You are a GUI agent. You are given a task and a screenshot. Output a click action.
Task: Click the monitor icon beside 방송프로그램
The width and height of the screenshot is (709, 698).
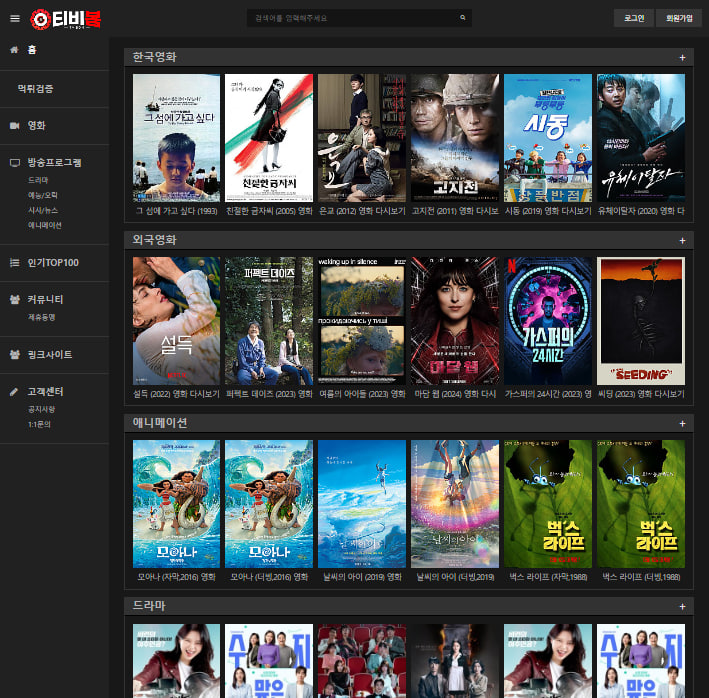(15, 163)
